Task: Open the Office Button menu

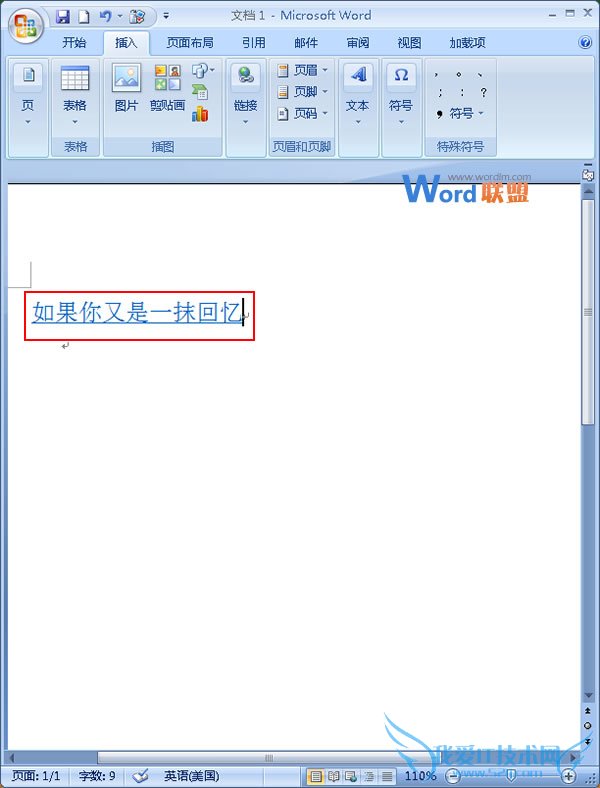Action: point(26,26)
